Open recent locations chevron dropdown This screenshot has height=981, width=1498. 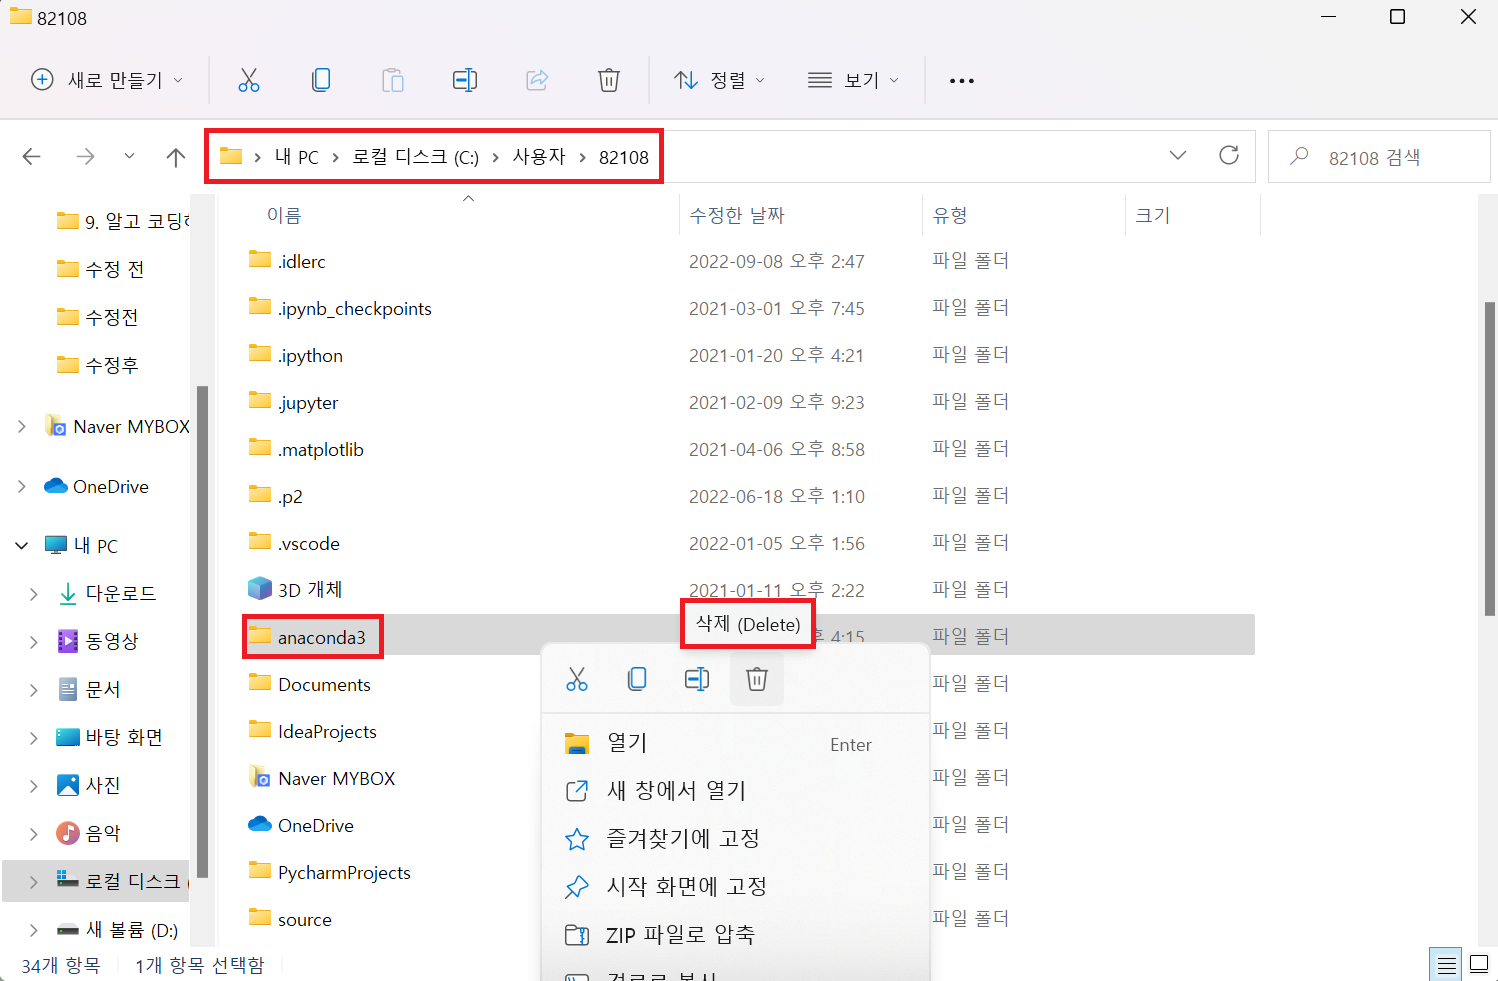click(x=129, y=157)
